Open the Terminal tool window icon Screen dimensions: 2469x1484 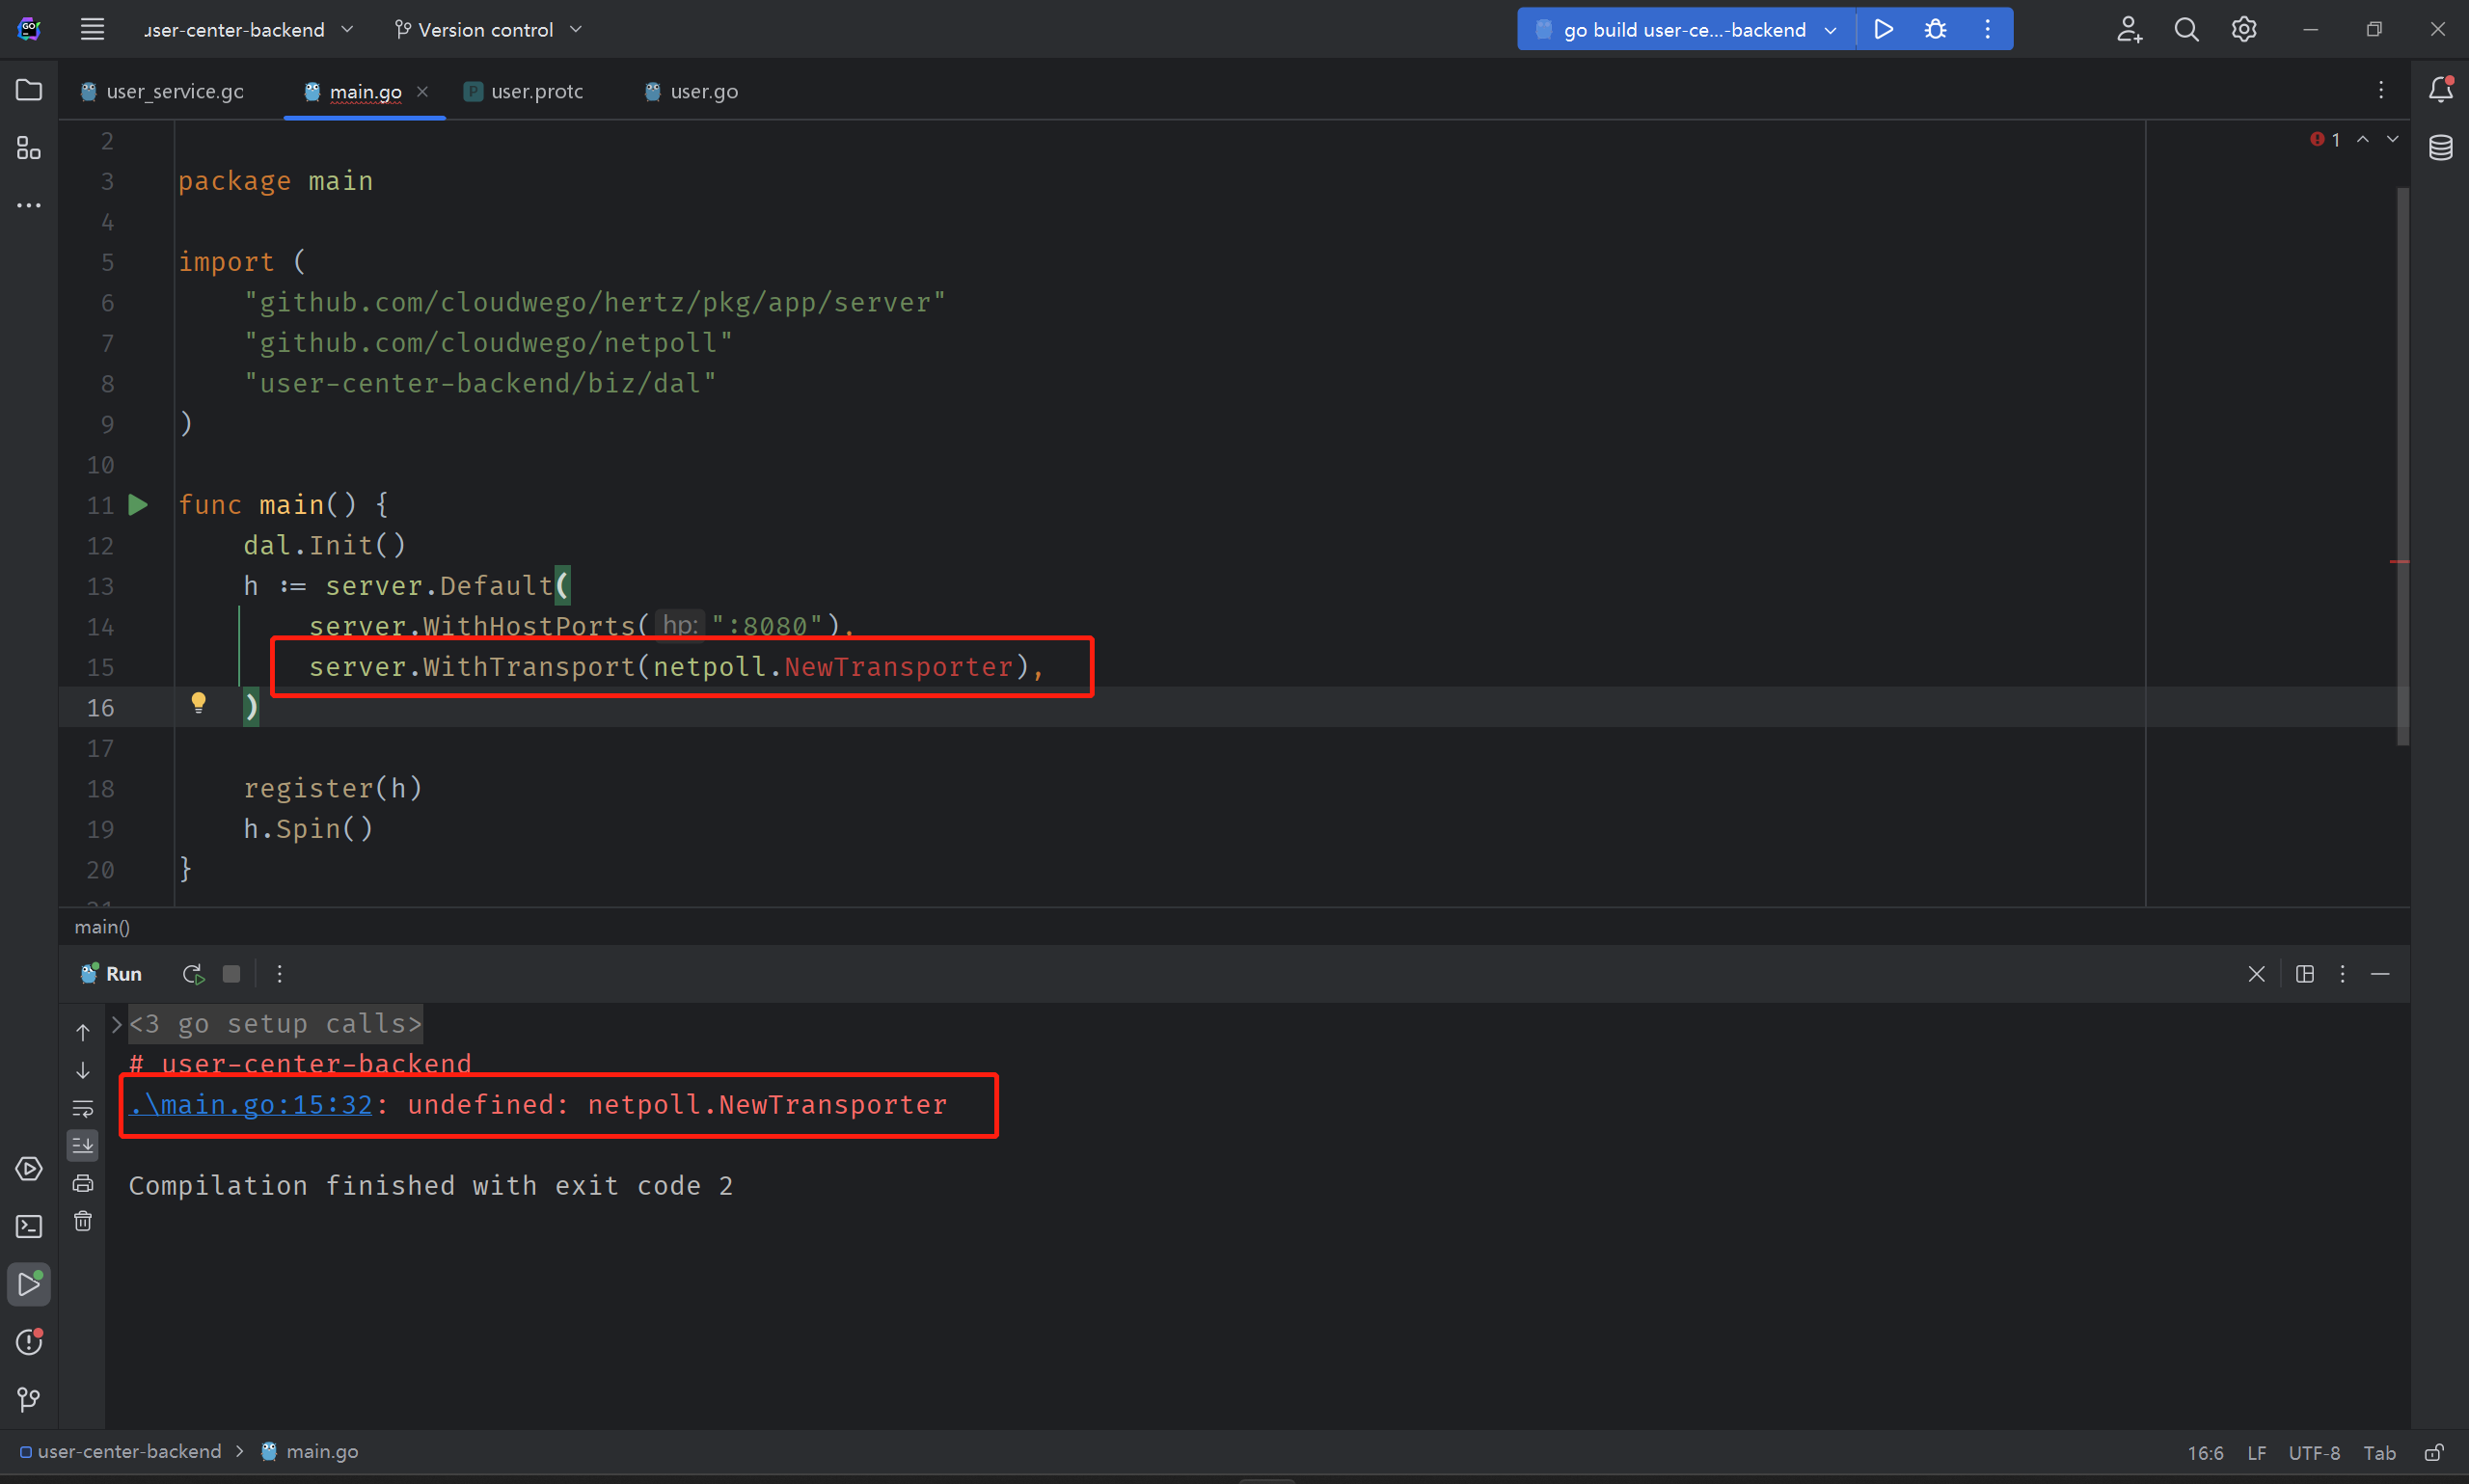(x=29, y=1226)
